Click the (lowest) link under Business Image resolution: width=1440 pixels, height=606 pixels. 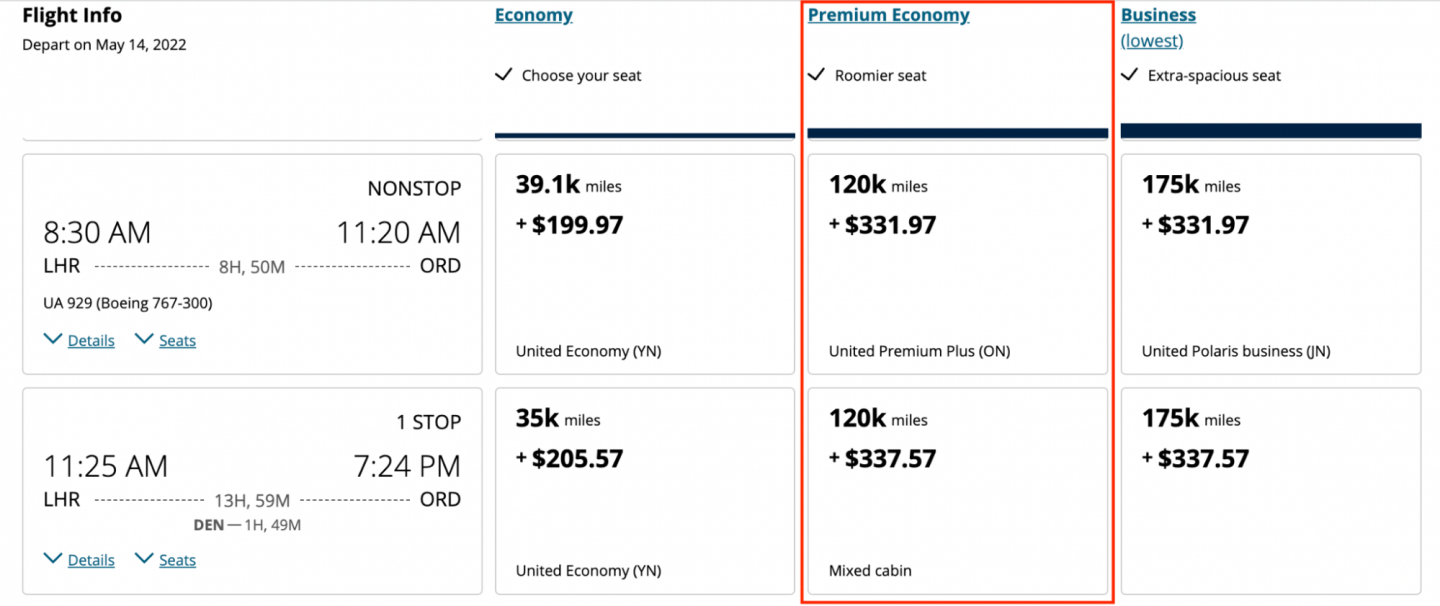[x=1151, y=41]
